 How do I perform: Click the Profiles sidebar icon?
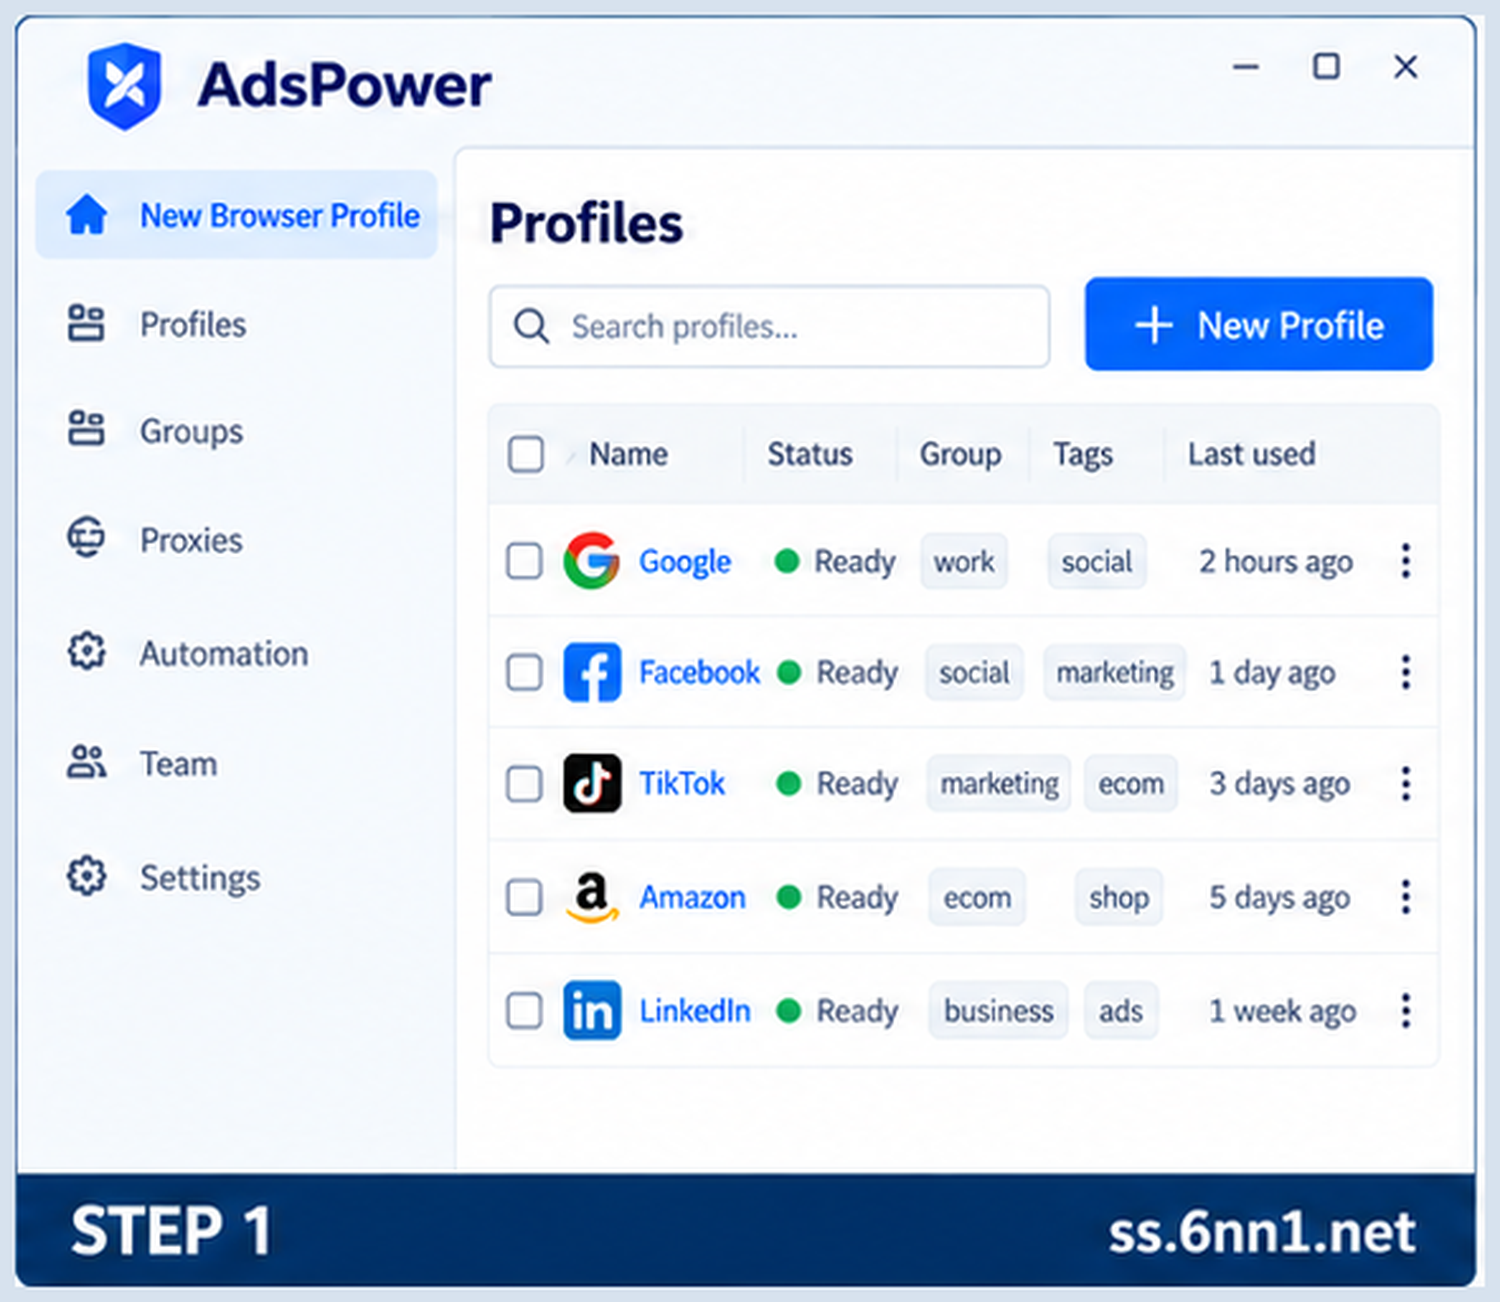(x=86, y=323)
